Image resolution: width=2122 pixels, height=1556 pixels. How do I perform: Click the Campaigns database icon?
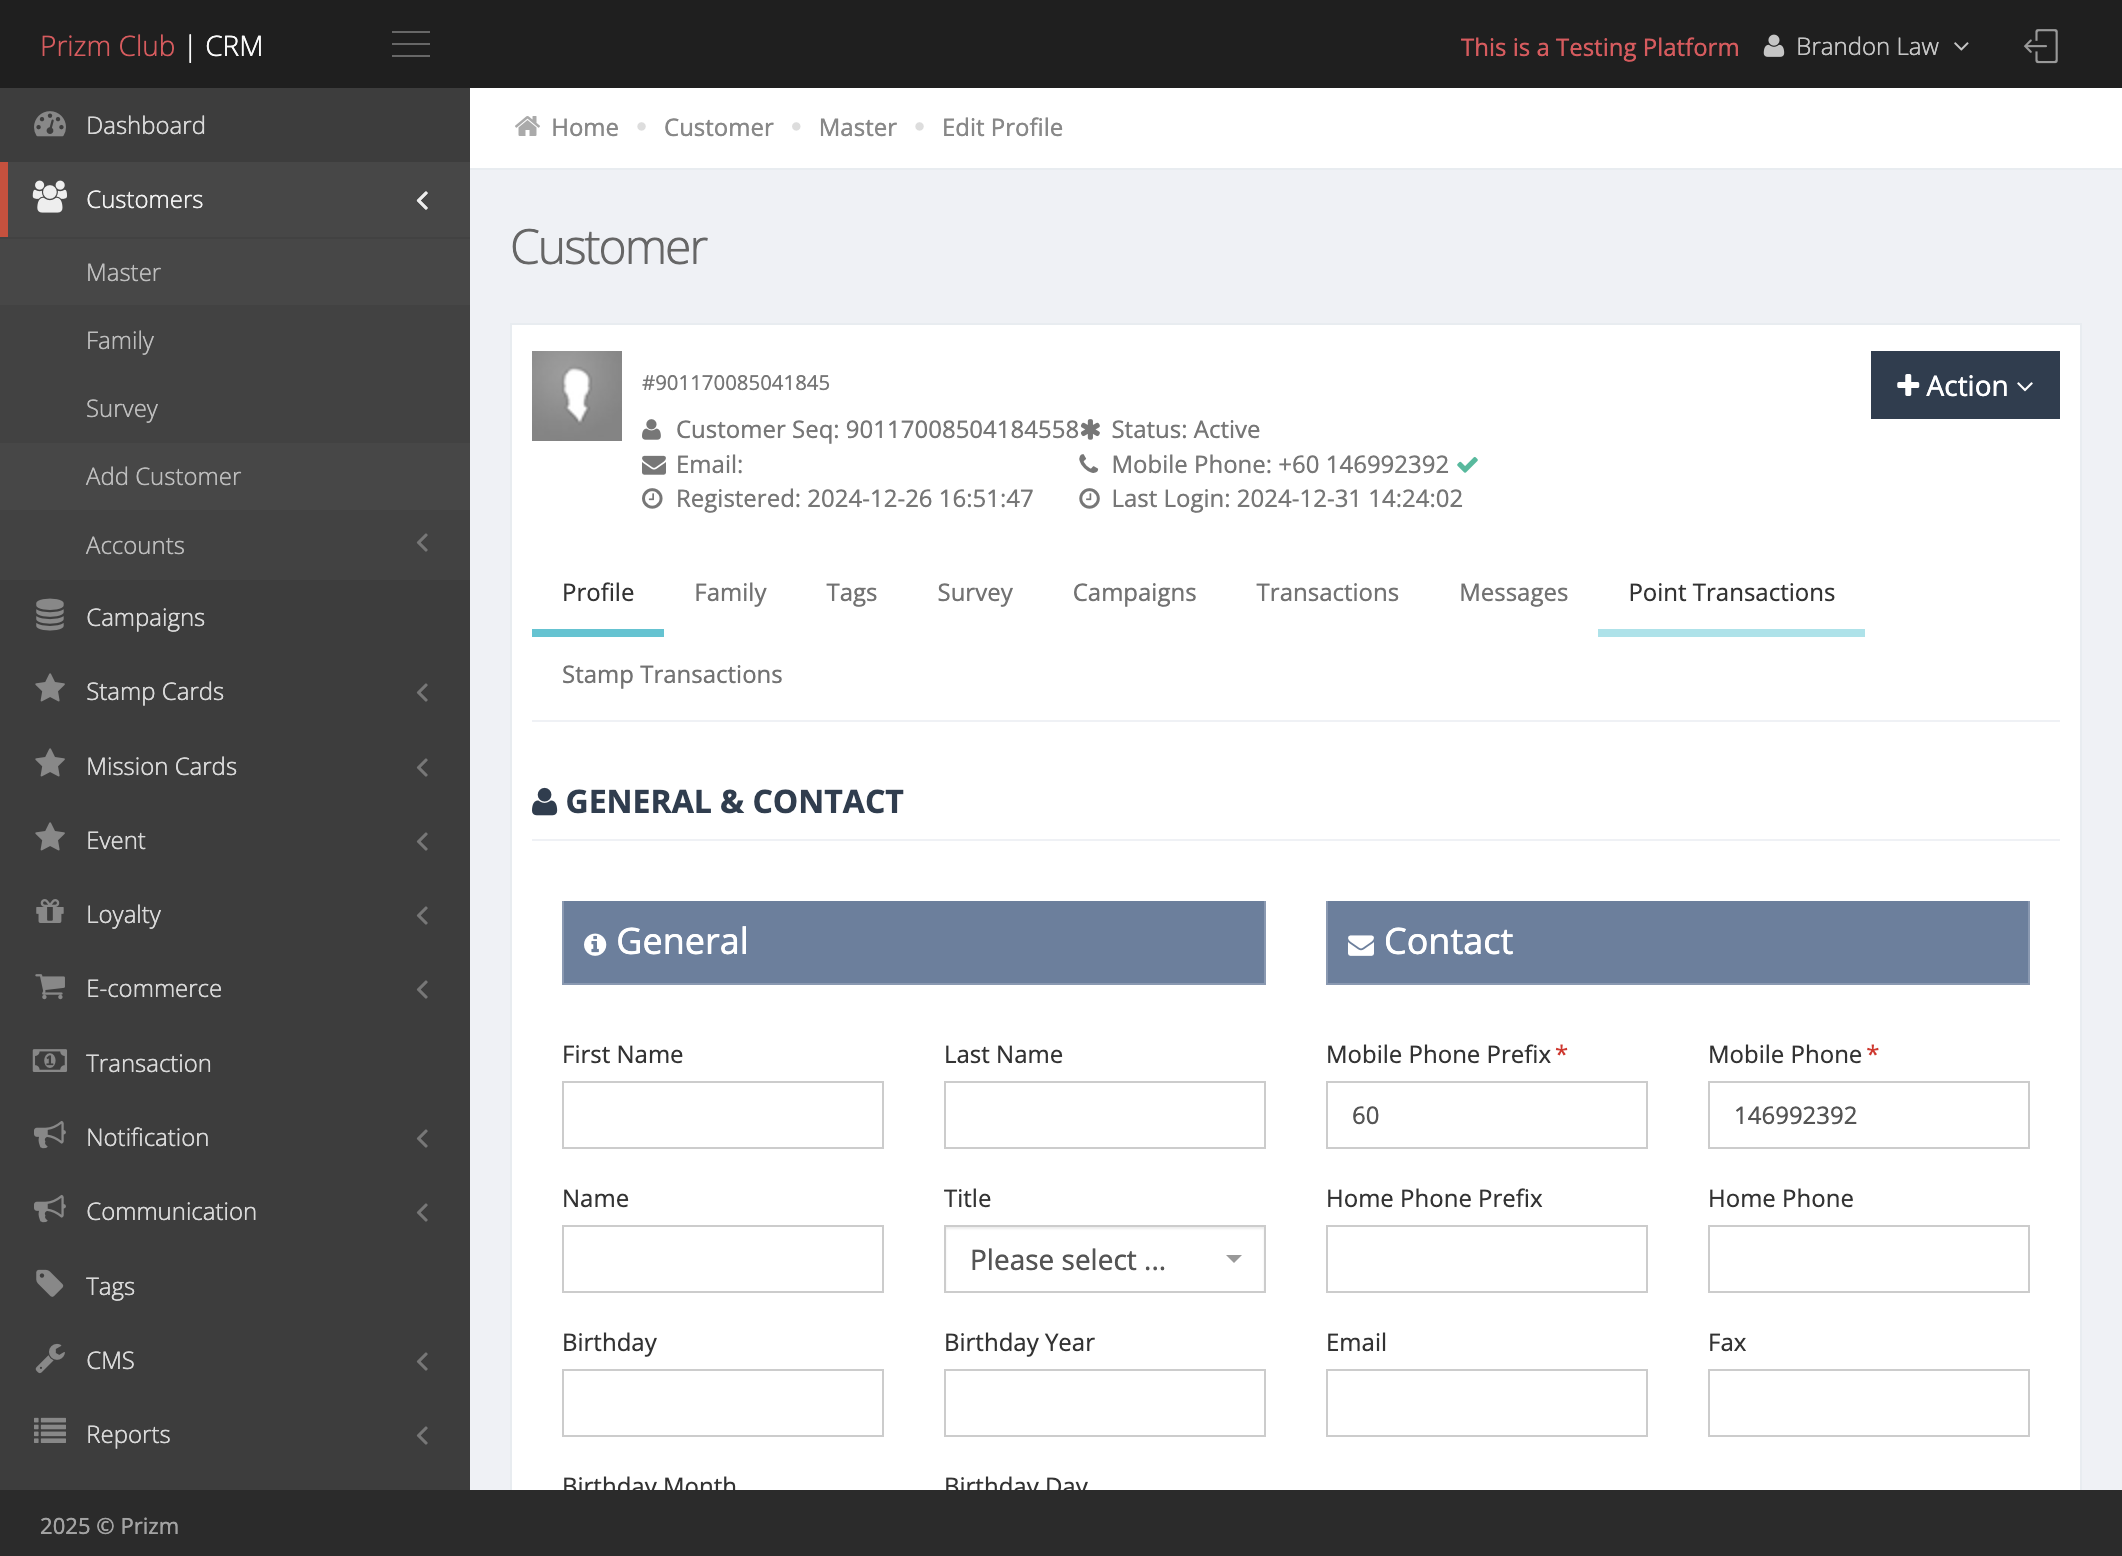click(x=50, y=616)
